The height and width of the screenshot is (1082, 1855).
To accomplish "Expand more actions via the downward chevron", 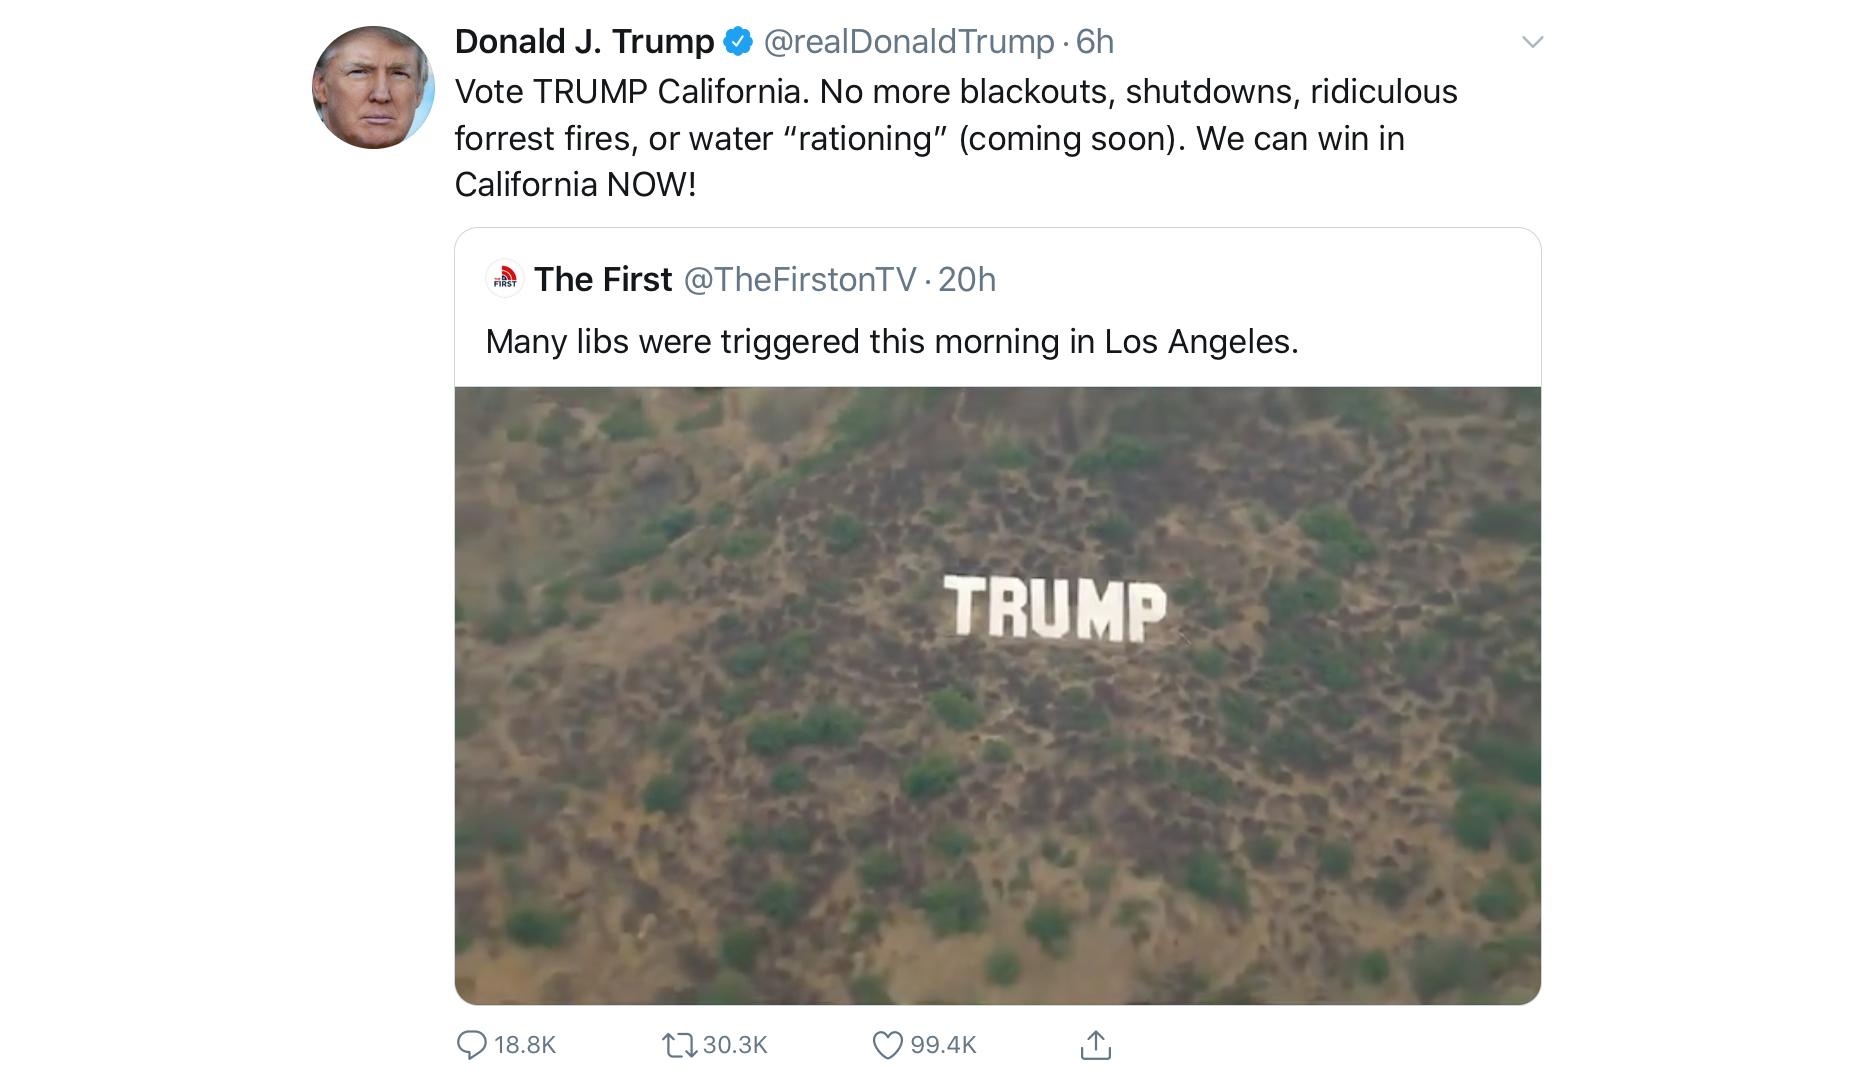I will tap(1531, 41).
